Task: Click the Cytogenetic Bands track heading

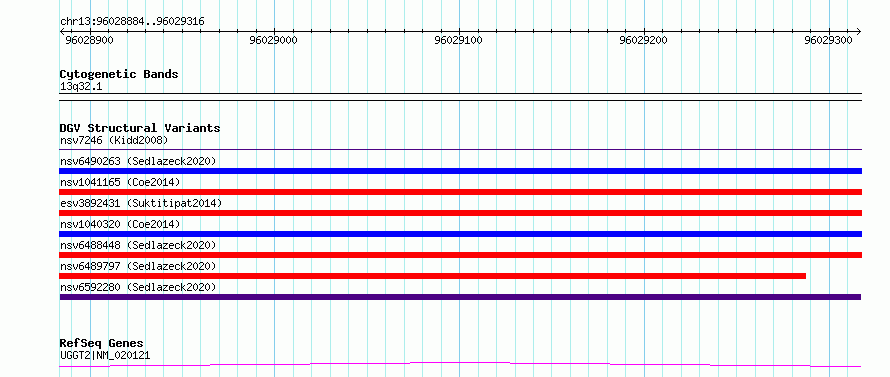Action: click(119, 74)
